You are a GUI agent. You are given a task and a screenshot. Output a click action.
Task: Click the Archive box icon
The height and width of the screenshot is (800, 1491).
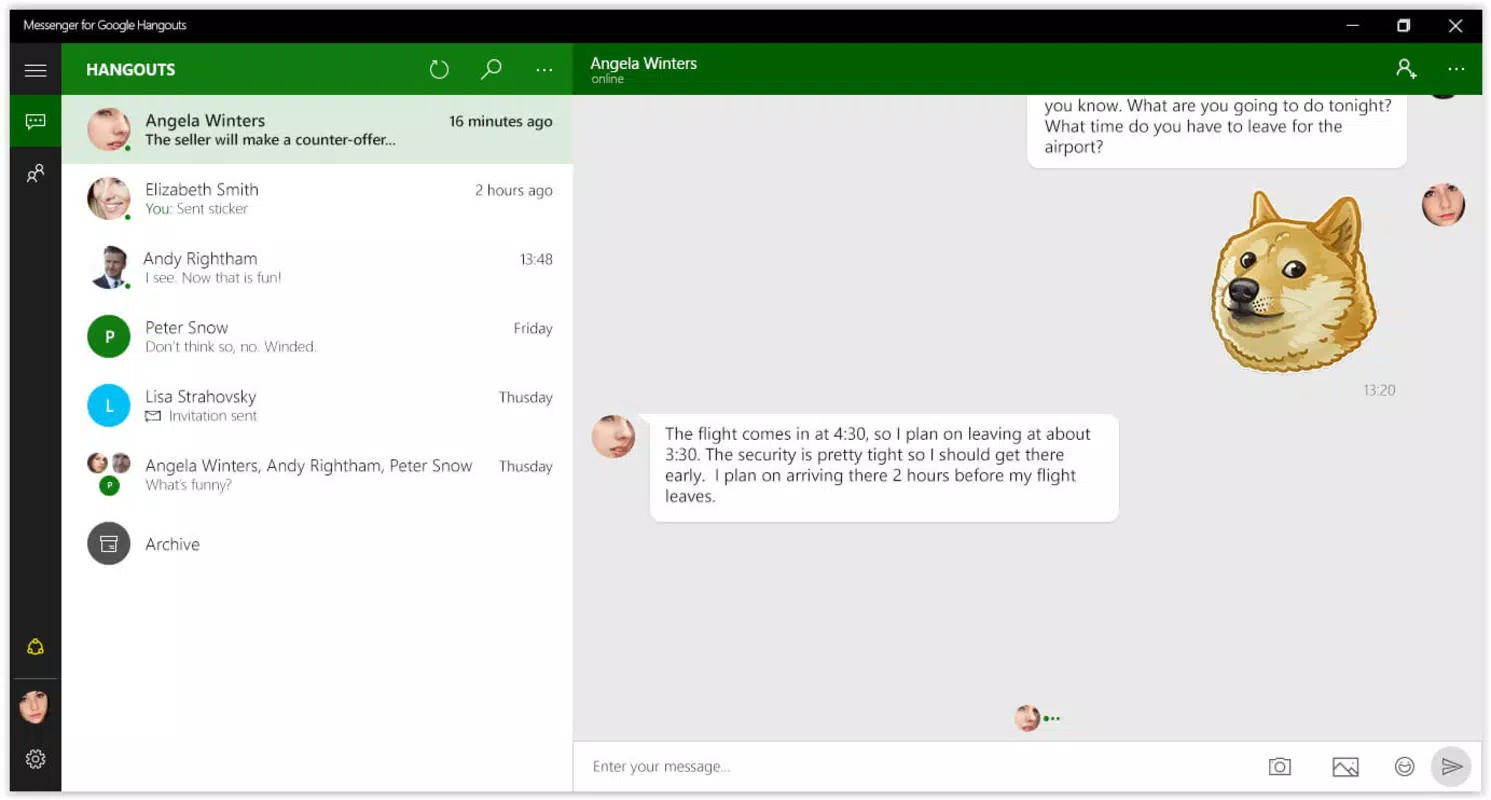pos(109,544)
